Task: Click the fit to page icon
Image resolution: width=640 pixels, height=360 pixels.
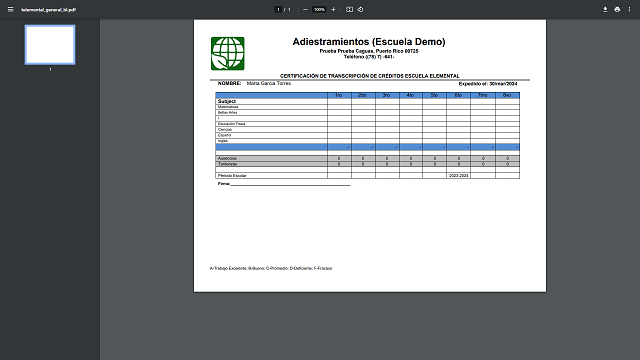Action: tap(349, 9)
